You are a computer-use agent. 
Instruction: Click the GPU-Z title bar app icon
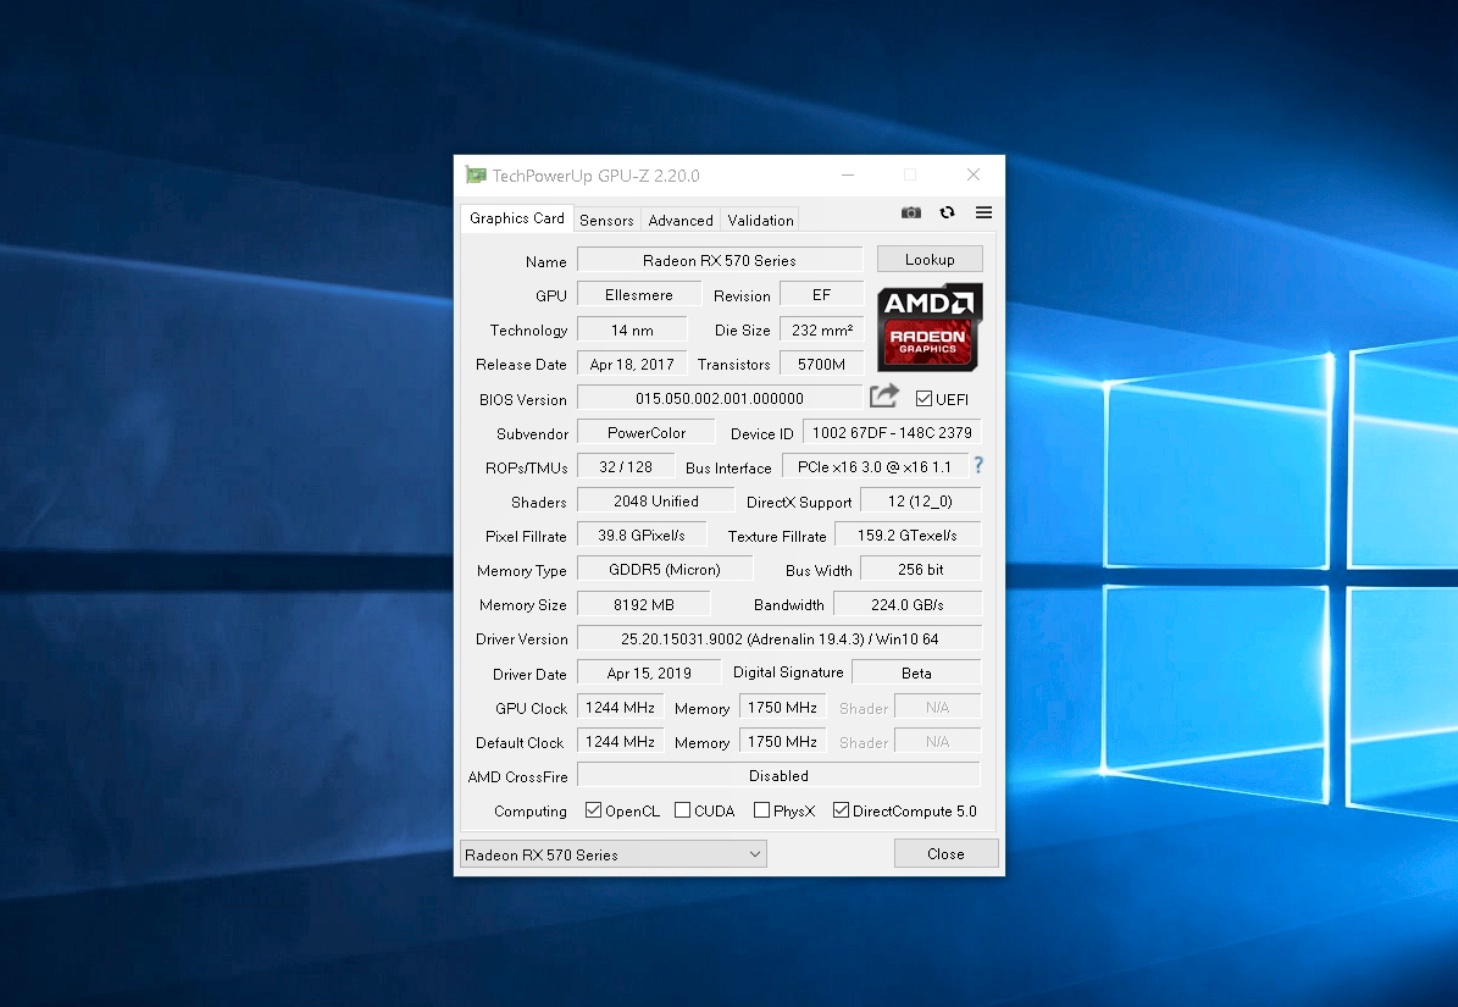pyautogui.click(x=476, y=175)
